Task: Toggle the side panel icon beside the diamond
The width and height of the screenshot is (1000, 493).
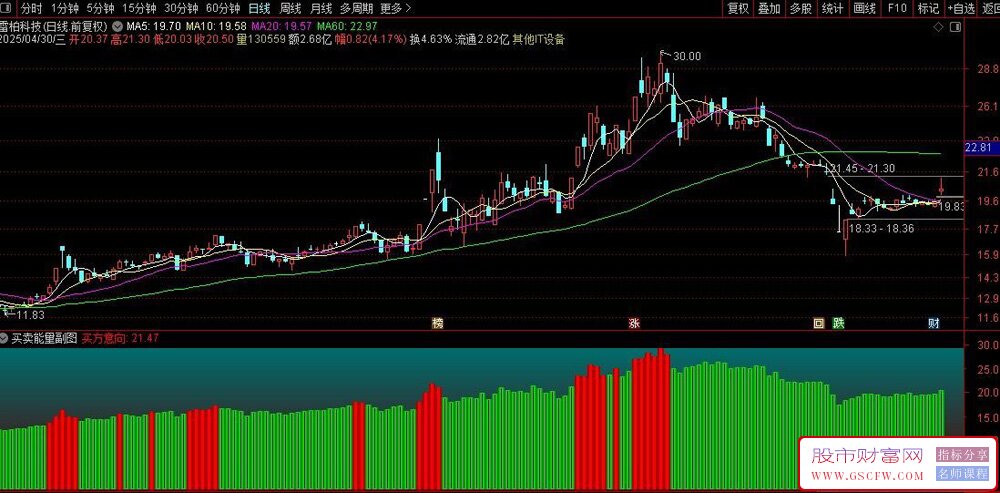Action: 955,27
